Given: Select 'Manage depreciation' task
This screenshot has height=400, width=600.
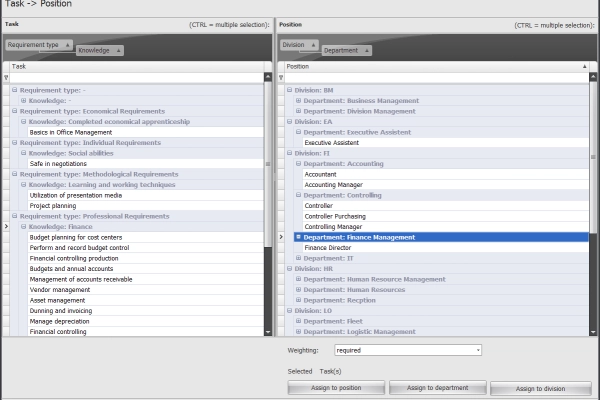Looking at the screenshot, I should click(x=145, y=321).
